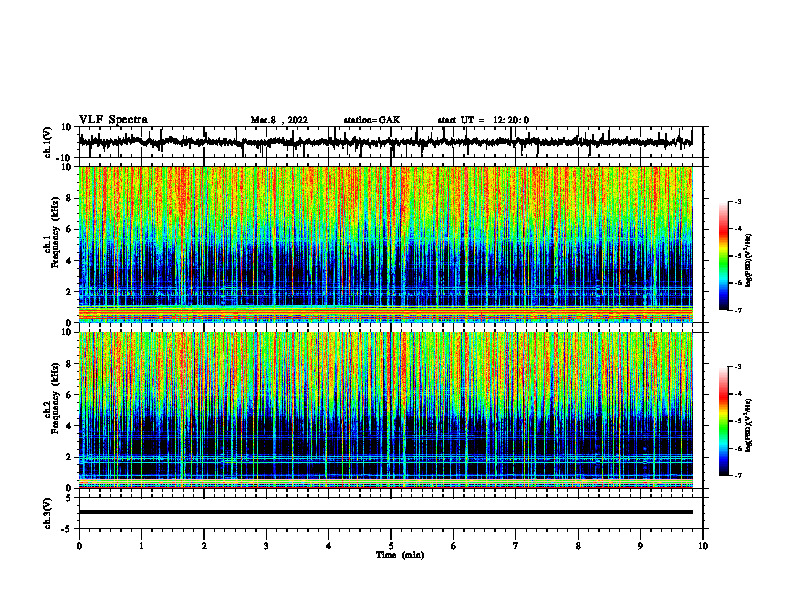Screen dimensions: 792x612
Task: Click the "VLF Spectra" plot title
Action: coord(113,120)
